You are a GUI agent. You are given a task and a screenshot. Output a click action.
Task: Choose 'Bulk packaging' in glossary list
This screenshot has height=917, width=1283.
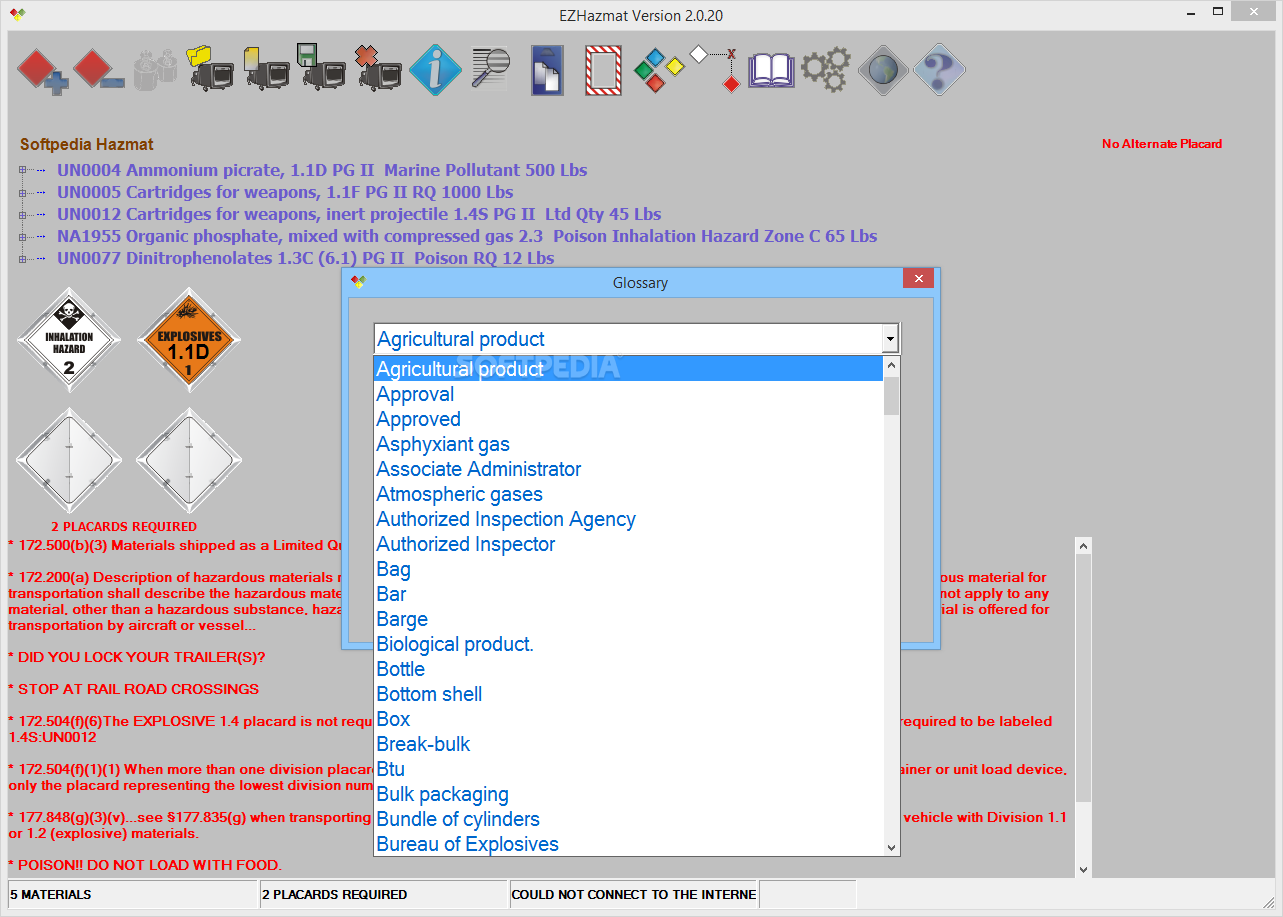(x=628, y=794)
